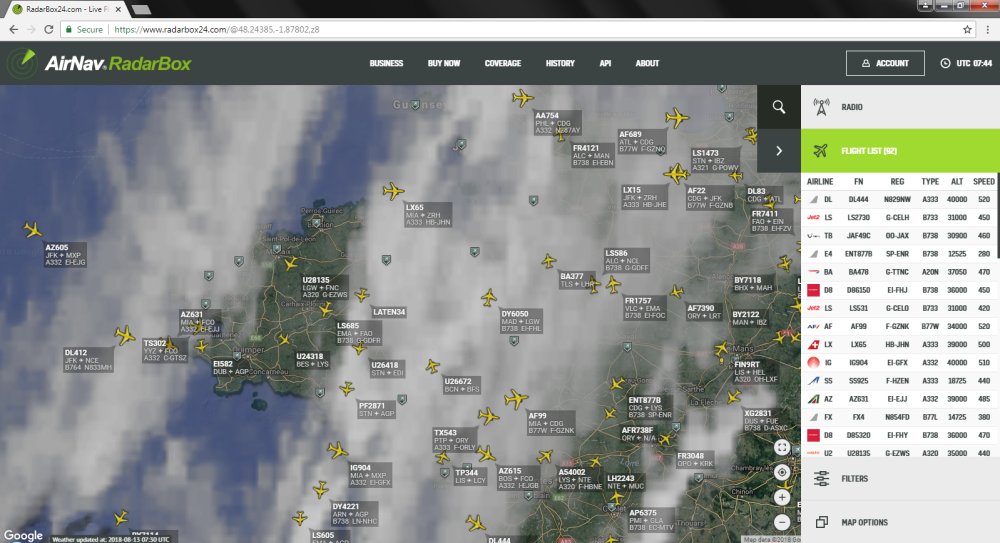Click the browser address bar URL
The image size is (1000, 543).
217,29
